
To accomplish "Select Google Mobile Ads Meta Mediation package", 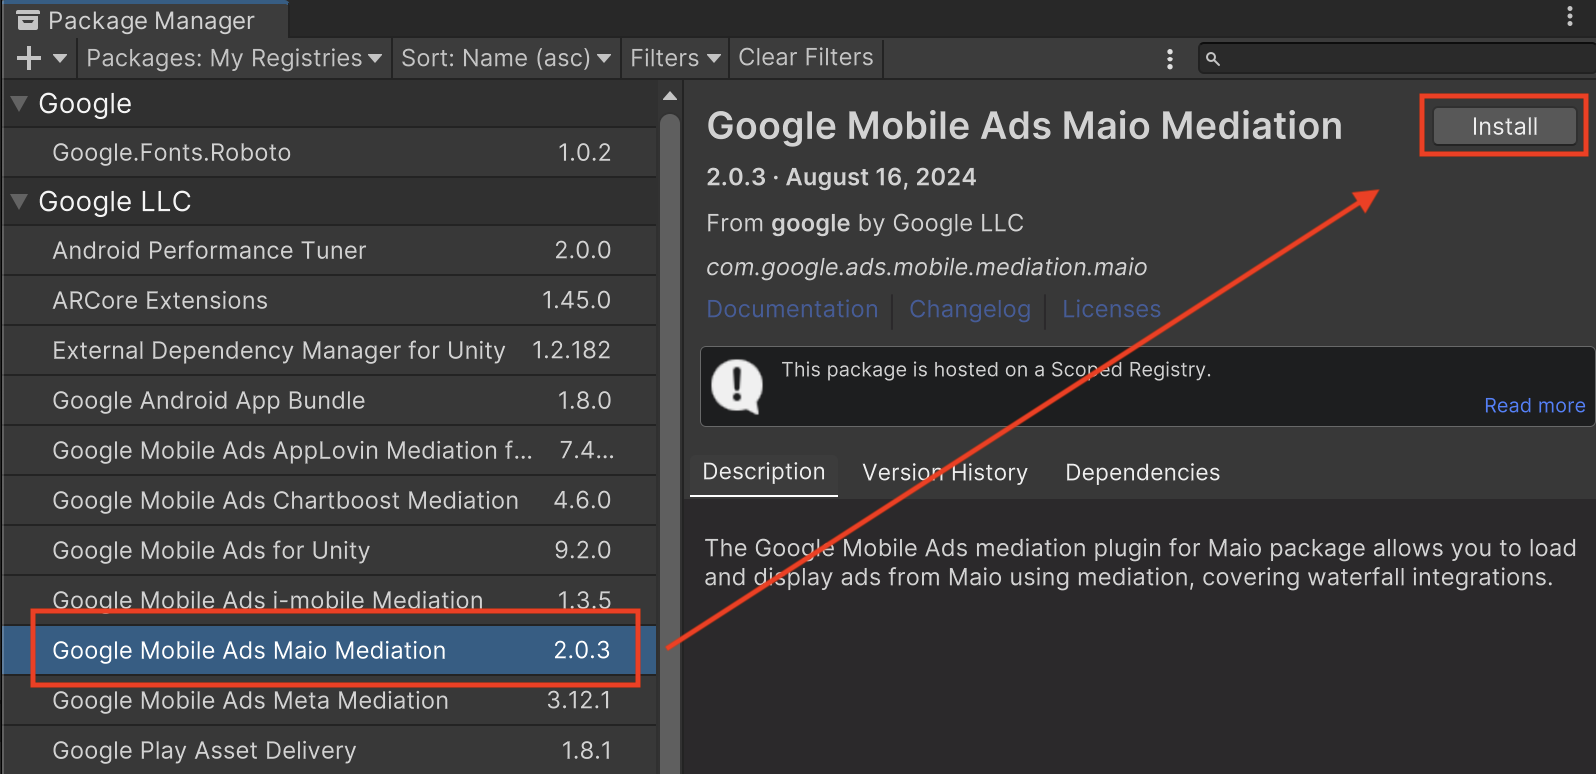I will click(x=250, y=701).
